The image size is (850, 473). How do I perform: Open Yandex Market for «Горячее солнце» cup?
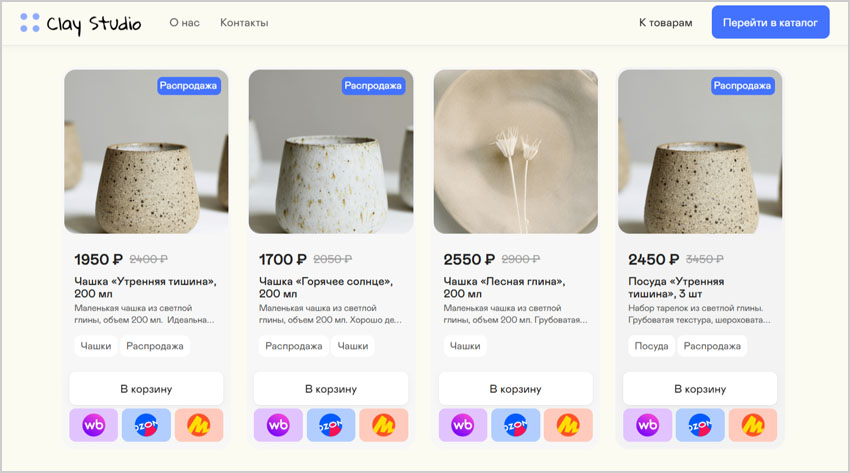(x=384, y=425)
